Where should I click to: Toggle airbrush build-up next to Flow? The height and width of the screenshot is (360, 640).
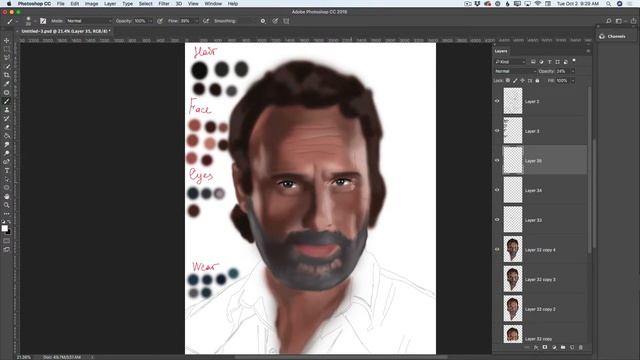click(x=206, y=21)
